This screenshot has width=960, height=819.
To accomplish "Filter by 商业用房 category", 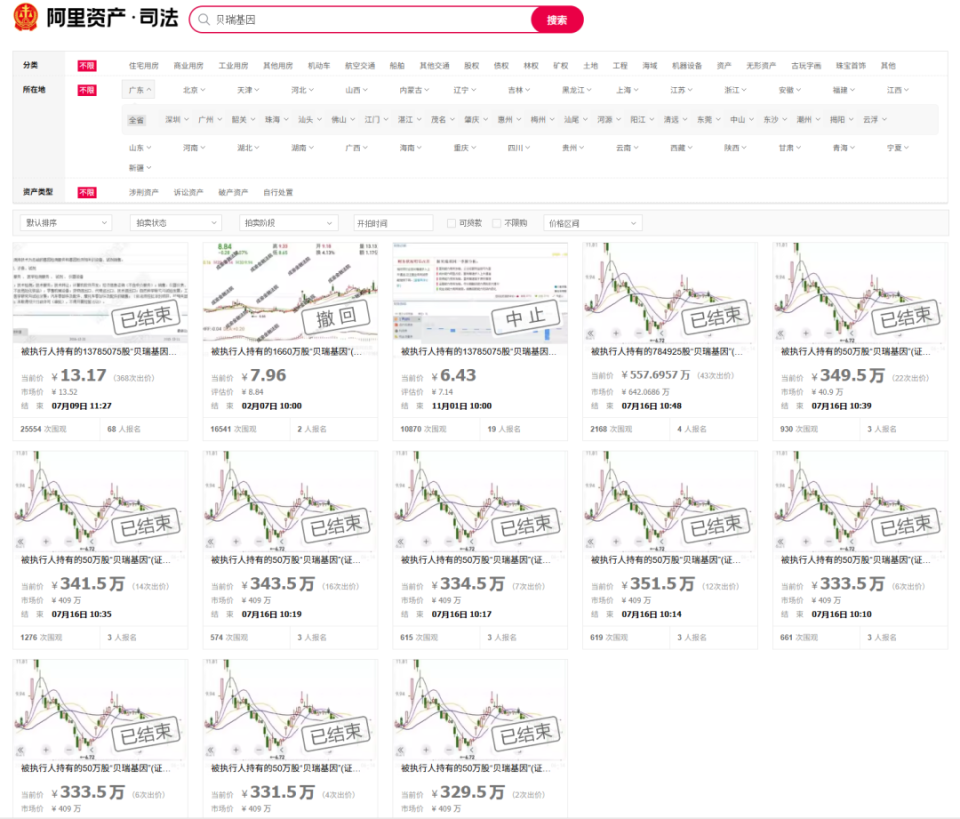I will [x=189, y=65].
